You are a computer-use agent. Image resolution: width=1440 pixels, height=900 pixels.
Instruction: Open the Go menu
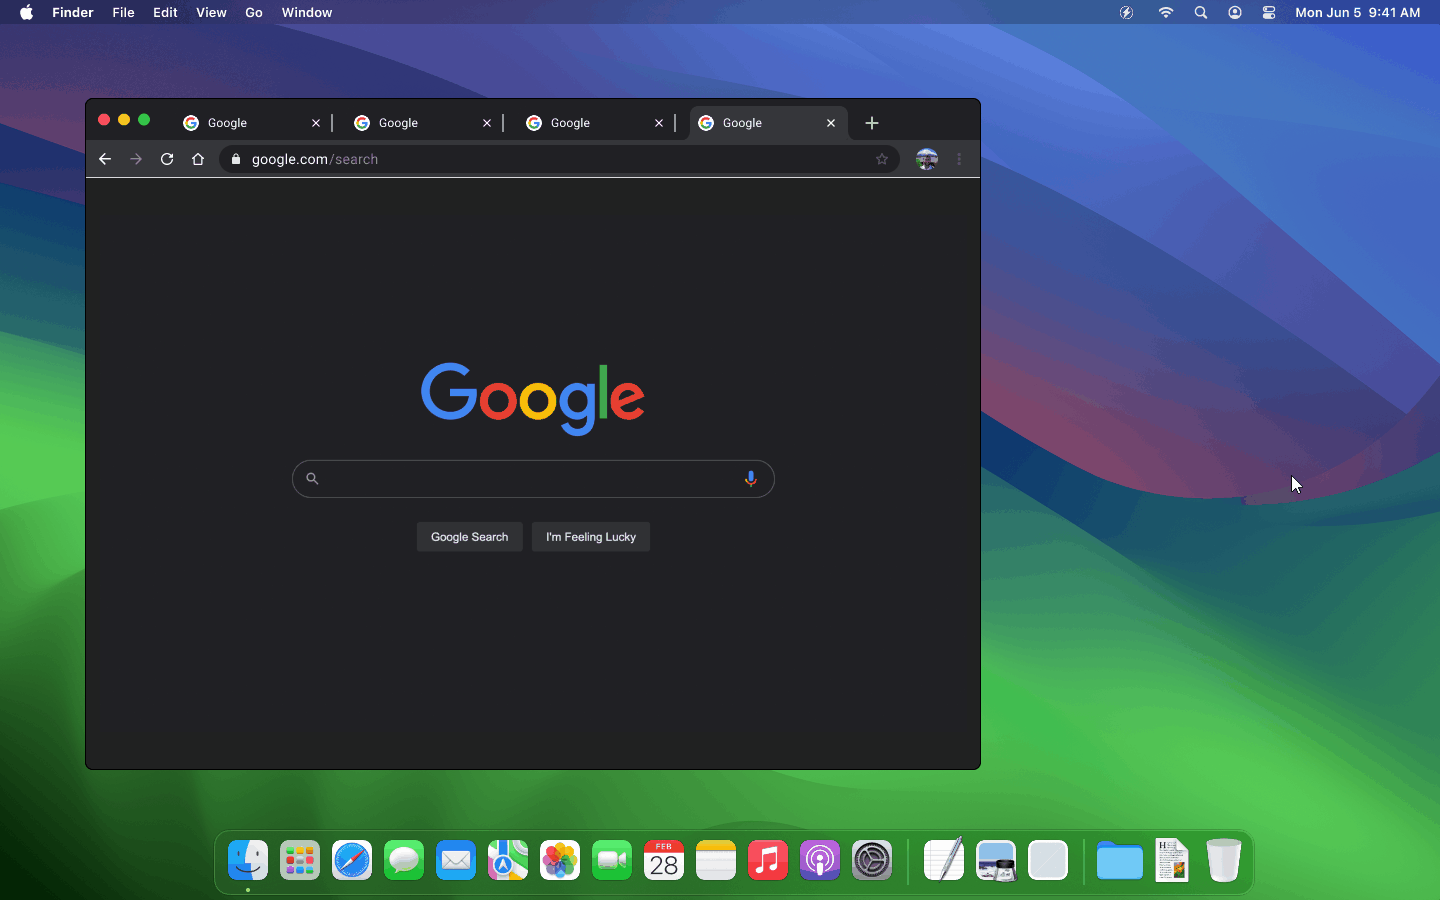point(254,12)
